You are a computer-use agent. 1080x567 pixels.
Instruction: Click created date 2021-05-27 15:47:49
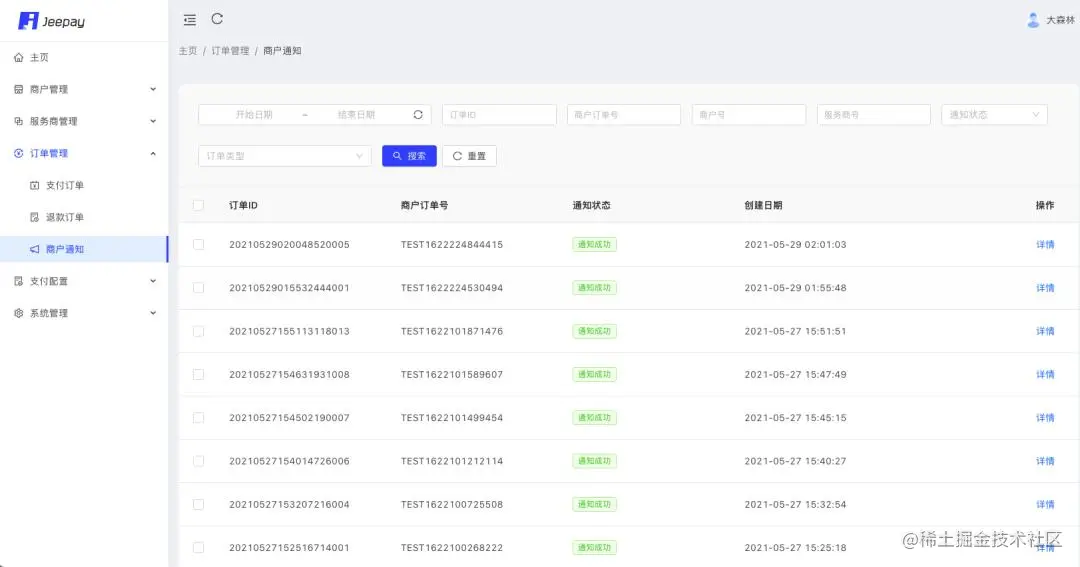click(796, 374)
